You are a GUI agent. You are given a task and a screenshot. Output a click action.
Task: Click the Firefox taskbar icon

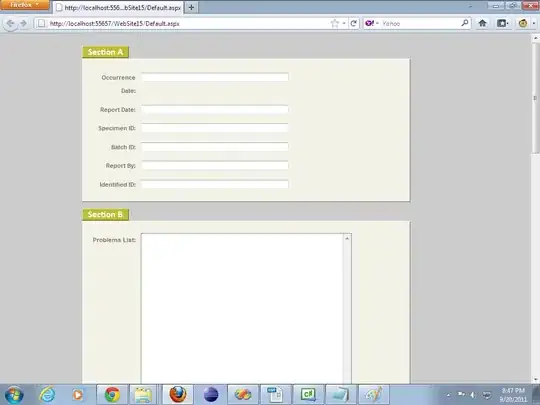pyautogui.click(x=177, y=395)
